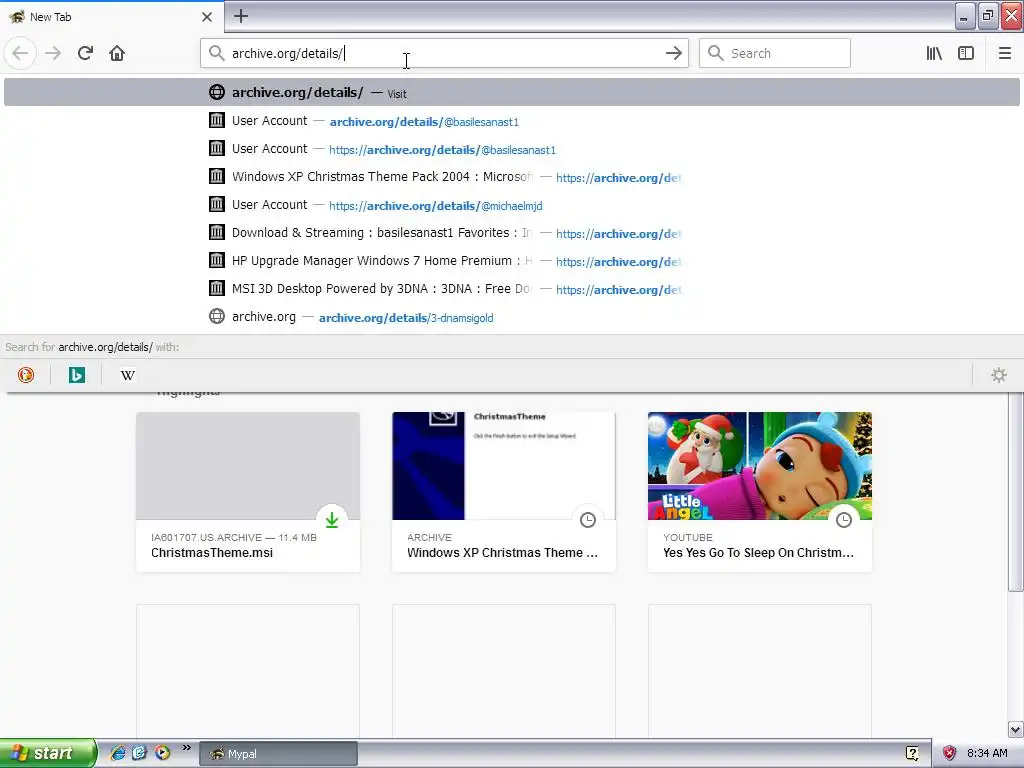The width and height of the screenshot is (1024, 768).
Task: Switch to the Mypal taskbar button
Action: click(x=278, y=754)
